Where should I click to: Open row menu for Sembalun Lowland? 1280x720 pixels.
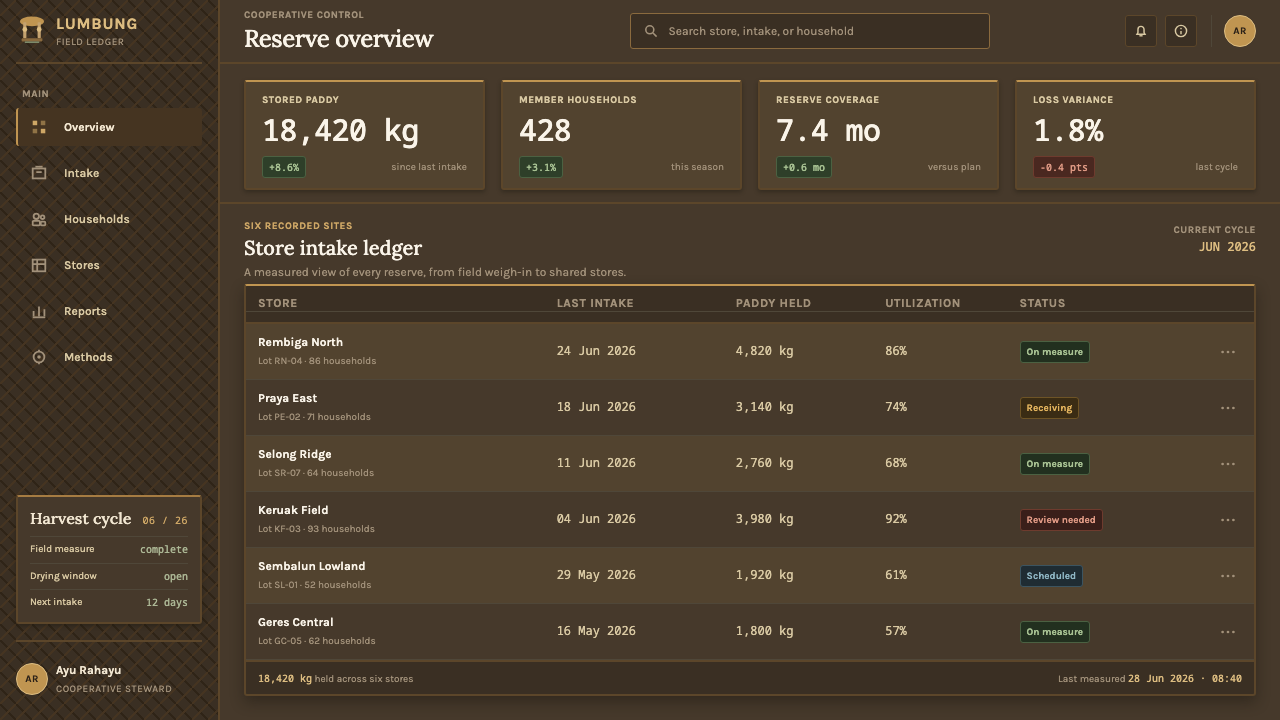click(x=1228, y=576)
